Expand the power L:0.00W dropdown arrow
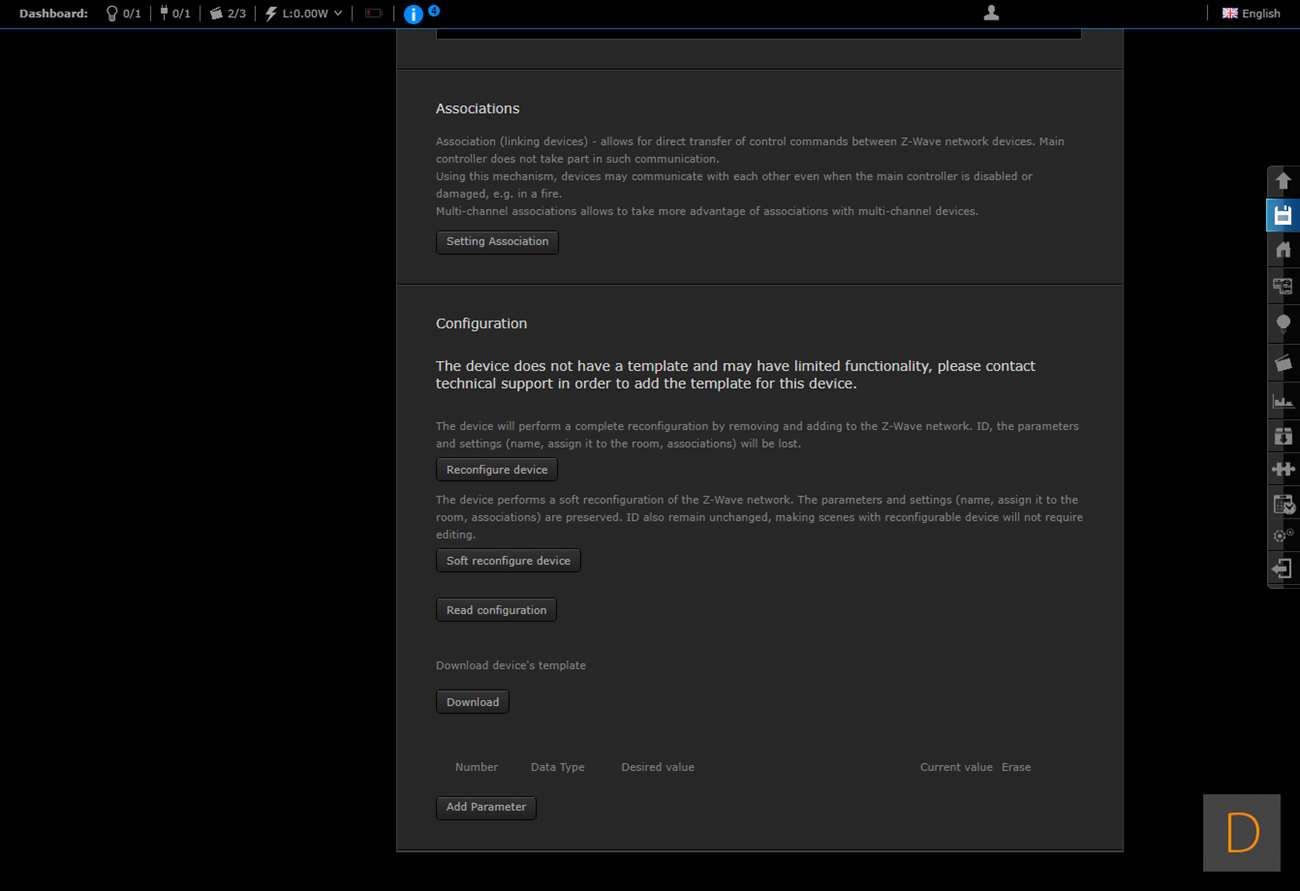 click(338, 13)
